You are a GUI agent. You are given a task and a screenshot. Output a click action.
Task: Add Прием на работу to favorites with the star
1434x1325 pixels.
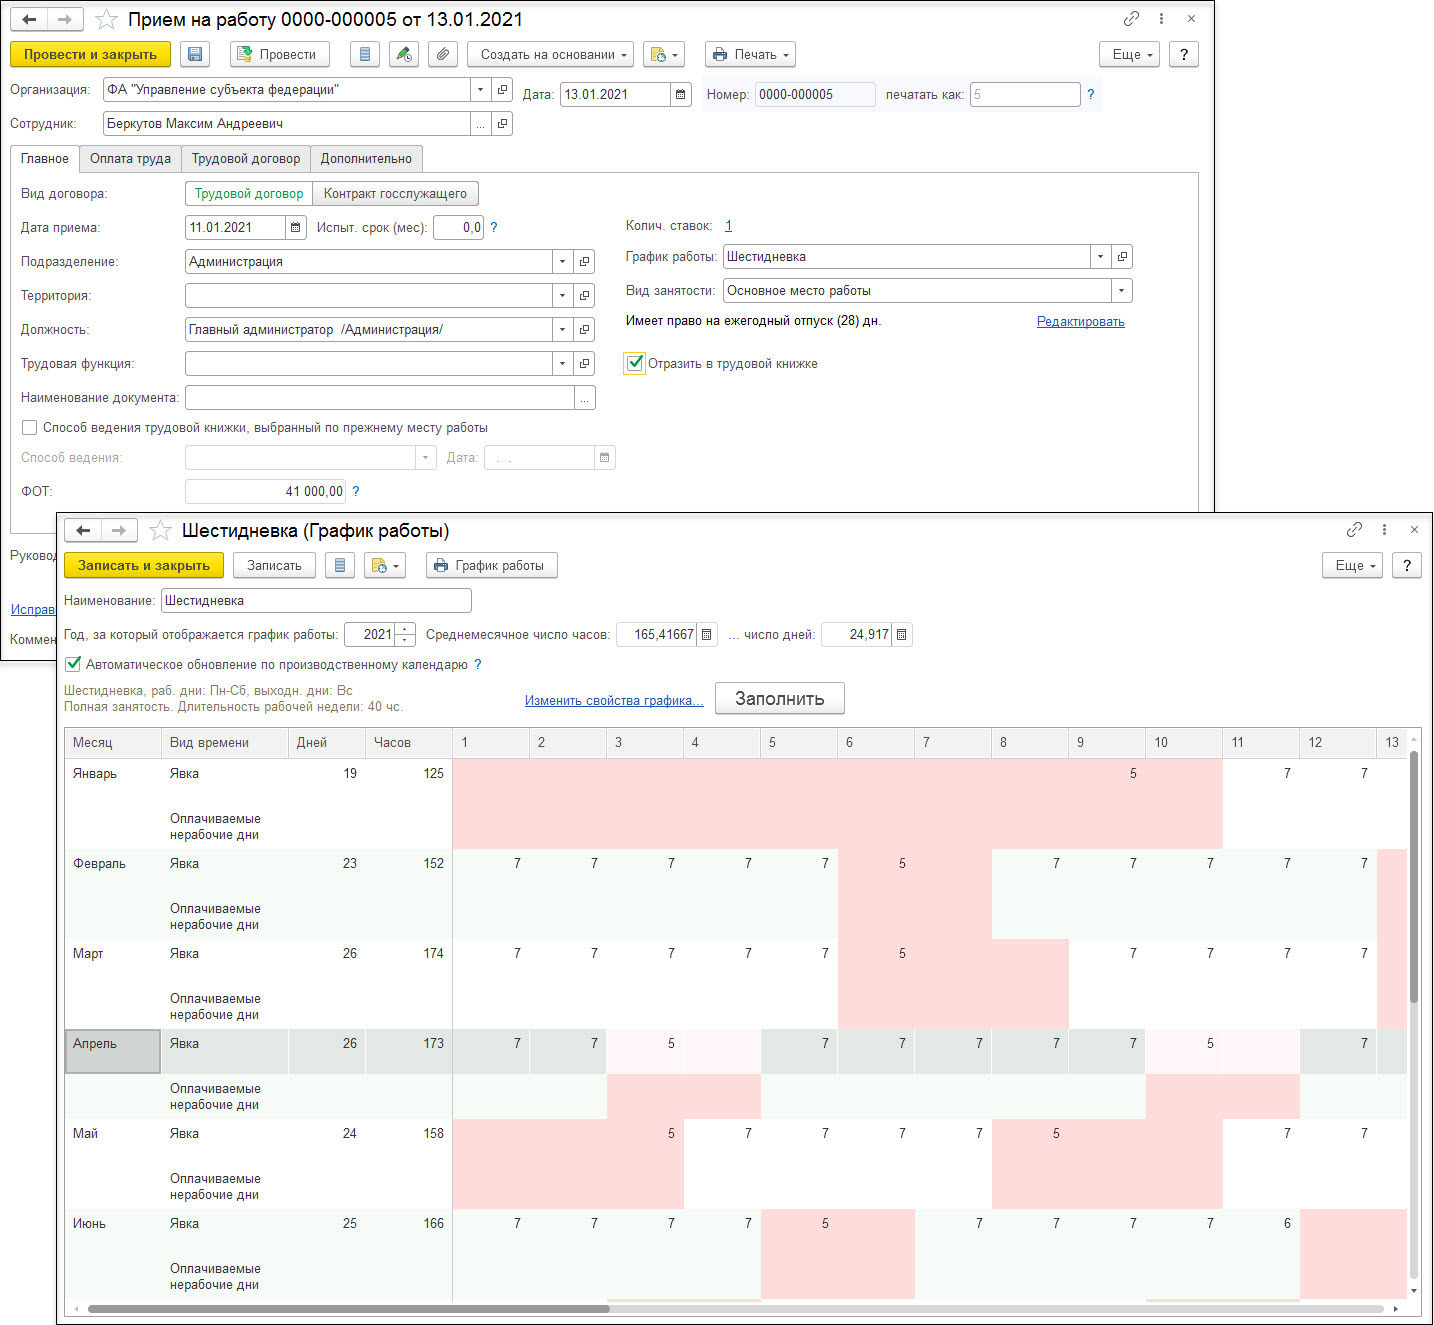106,19
